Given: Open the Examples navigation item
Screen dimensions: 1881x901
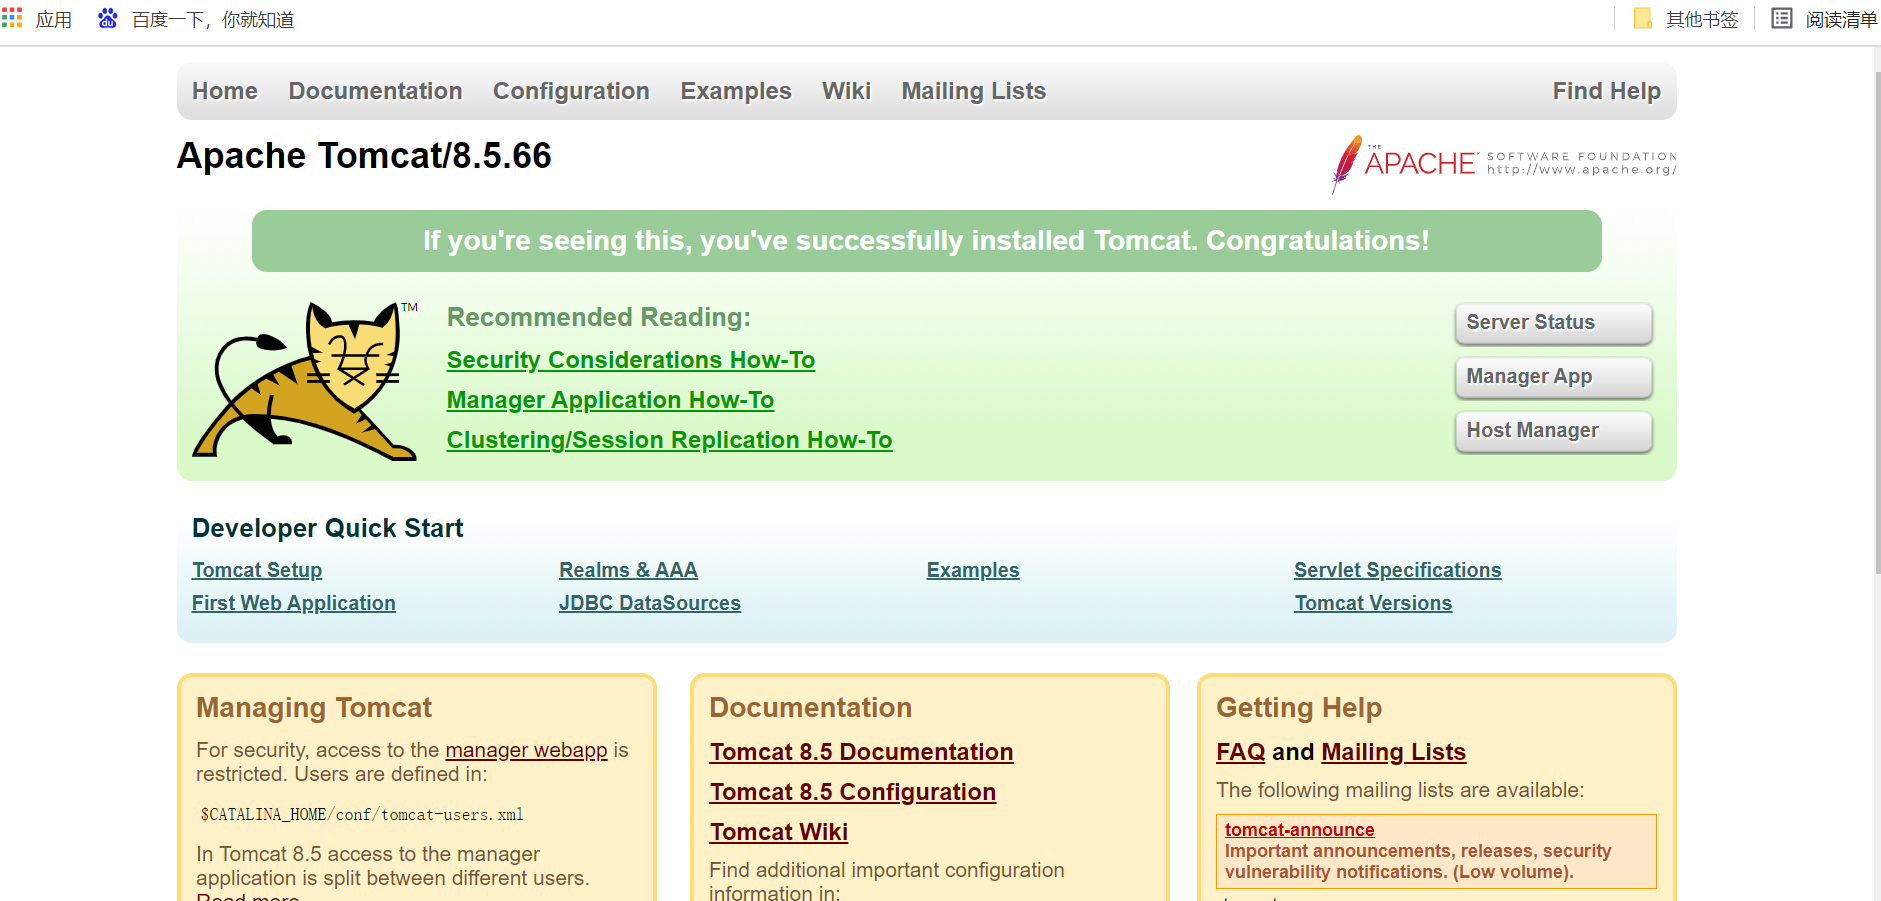Looking at the screenshot, I should click(x=736, y=91).
